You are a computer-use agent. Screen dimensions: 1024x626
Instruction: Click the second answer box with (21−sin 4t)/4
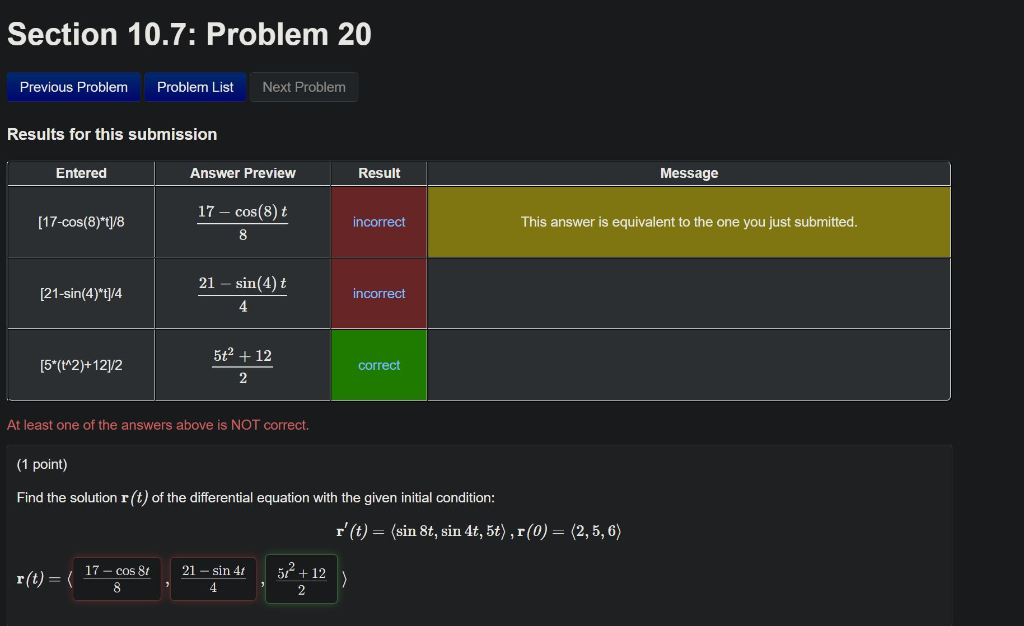pos(213,578)
